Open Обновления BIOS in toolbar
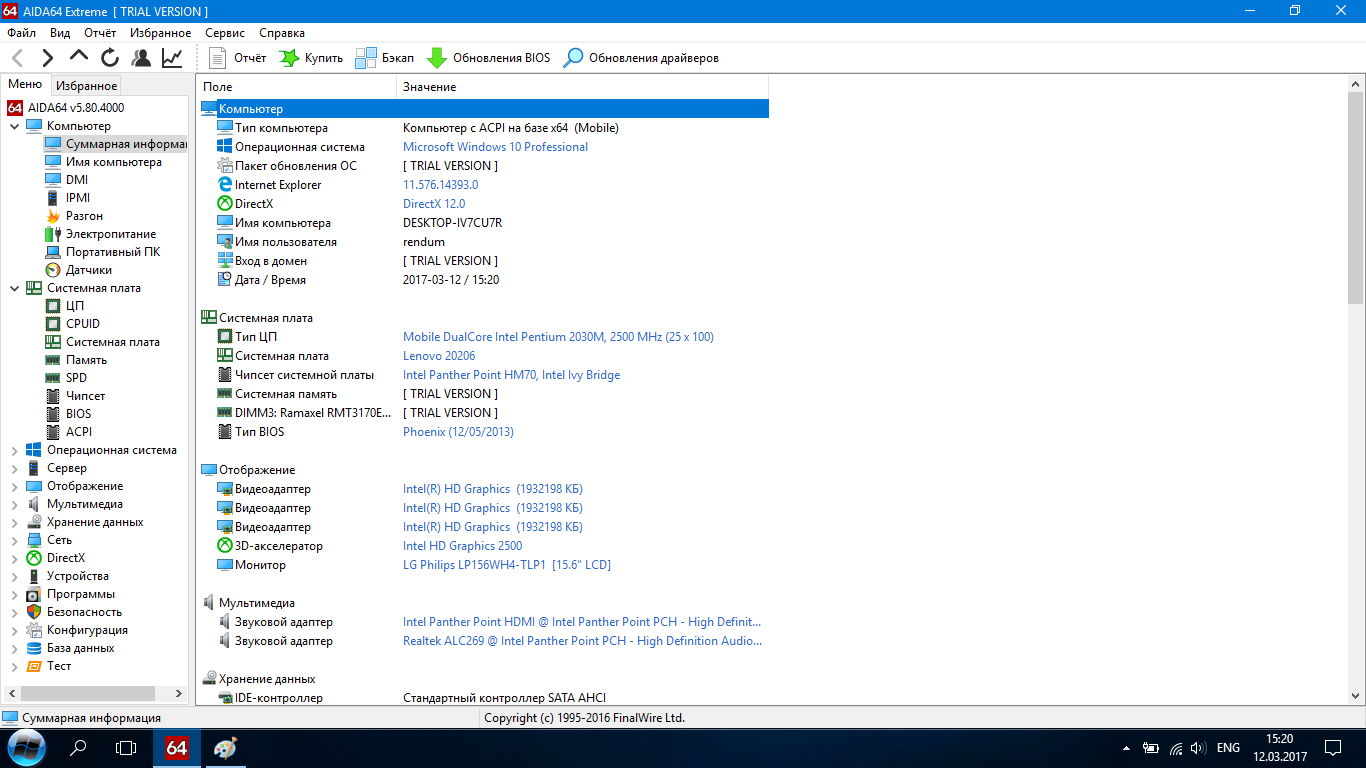Screen dimensions: 1366x768 [488, 58]
